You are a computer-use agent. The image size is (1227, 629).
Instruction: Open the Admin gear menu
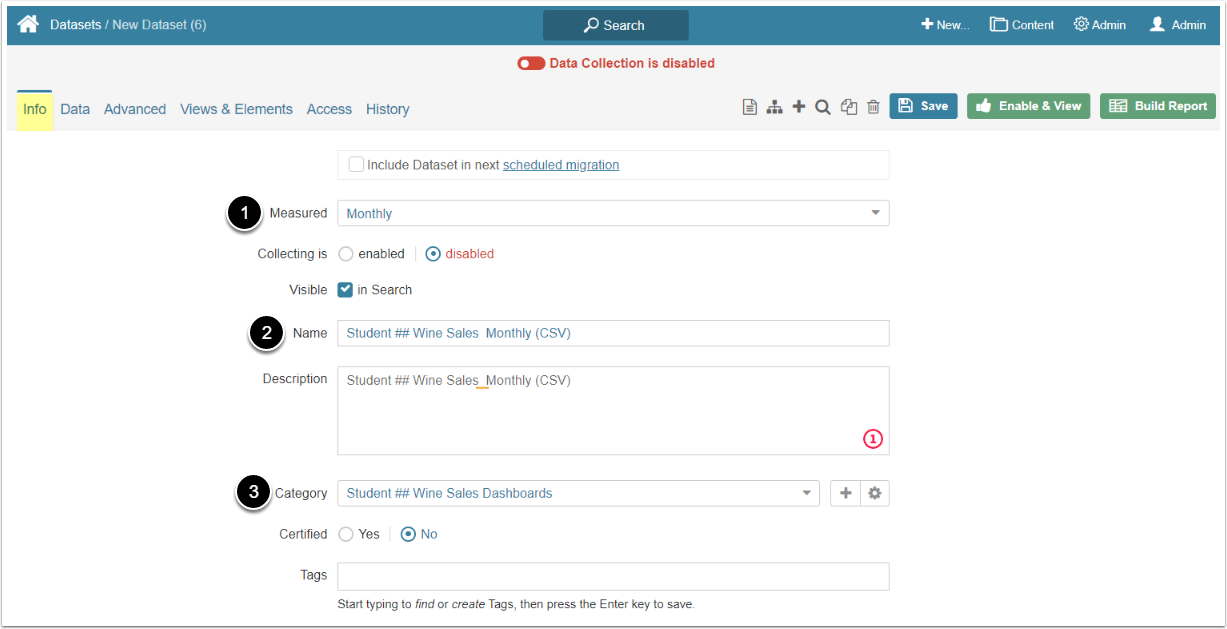click(x=1100, y=25)
